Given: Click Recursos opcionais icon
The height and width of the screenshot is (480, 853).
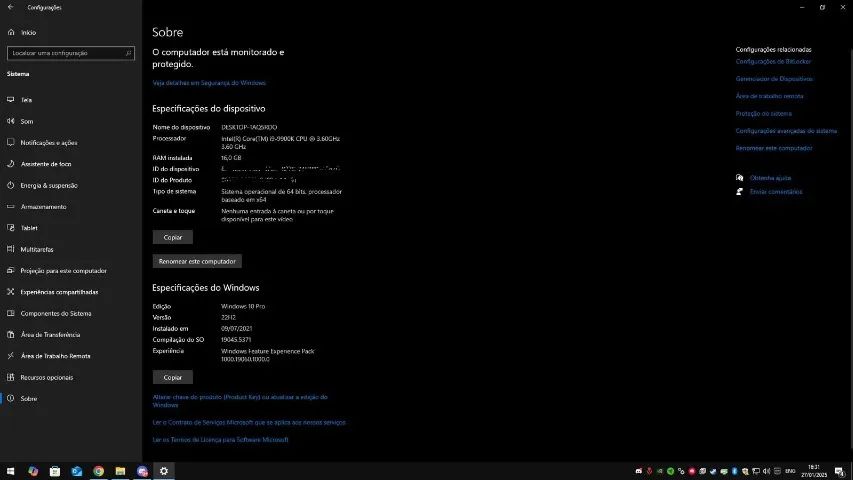Looking at the screenshot, I should [10, 377].
